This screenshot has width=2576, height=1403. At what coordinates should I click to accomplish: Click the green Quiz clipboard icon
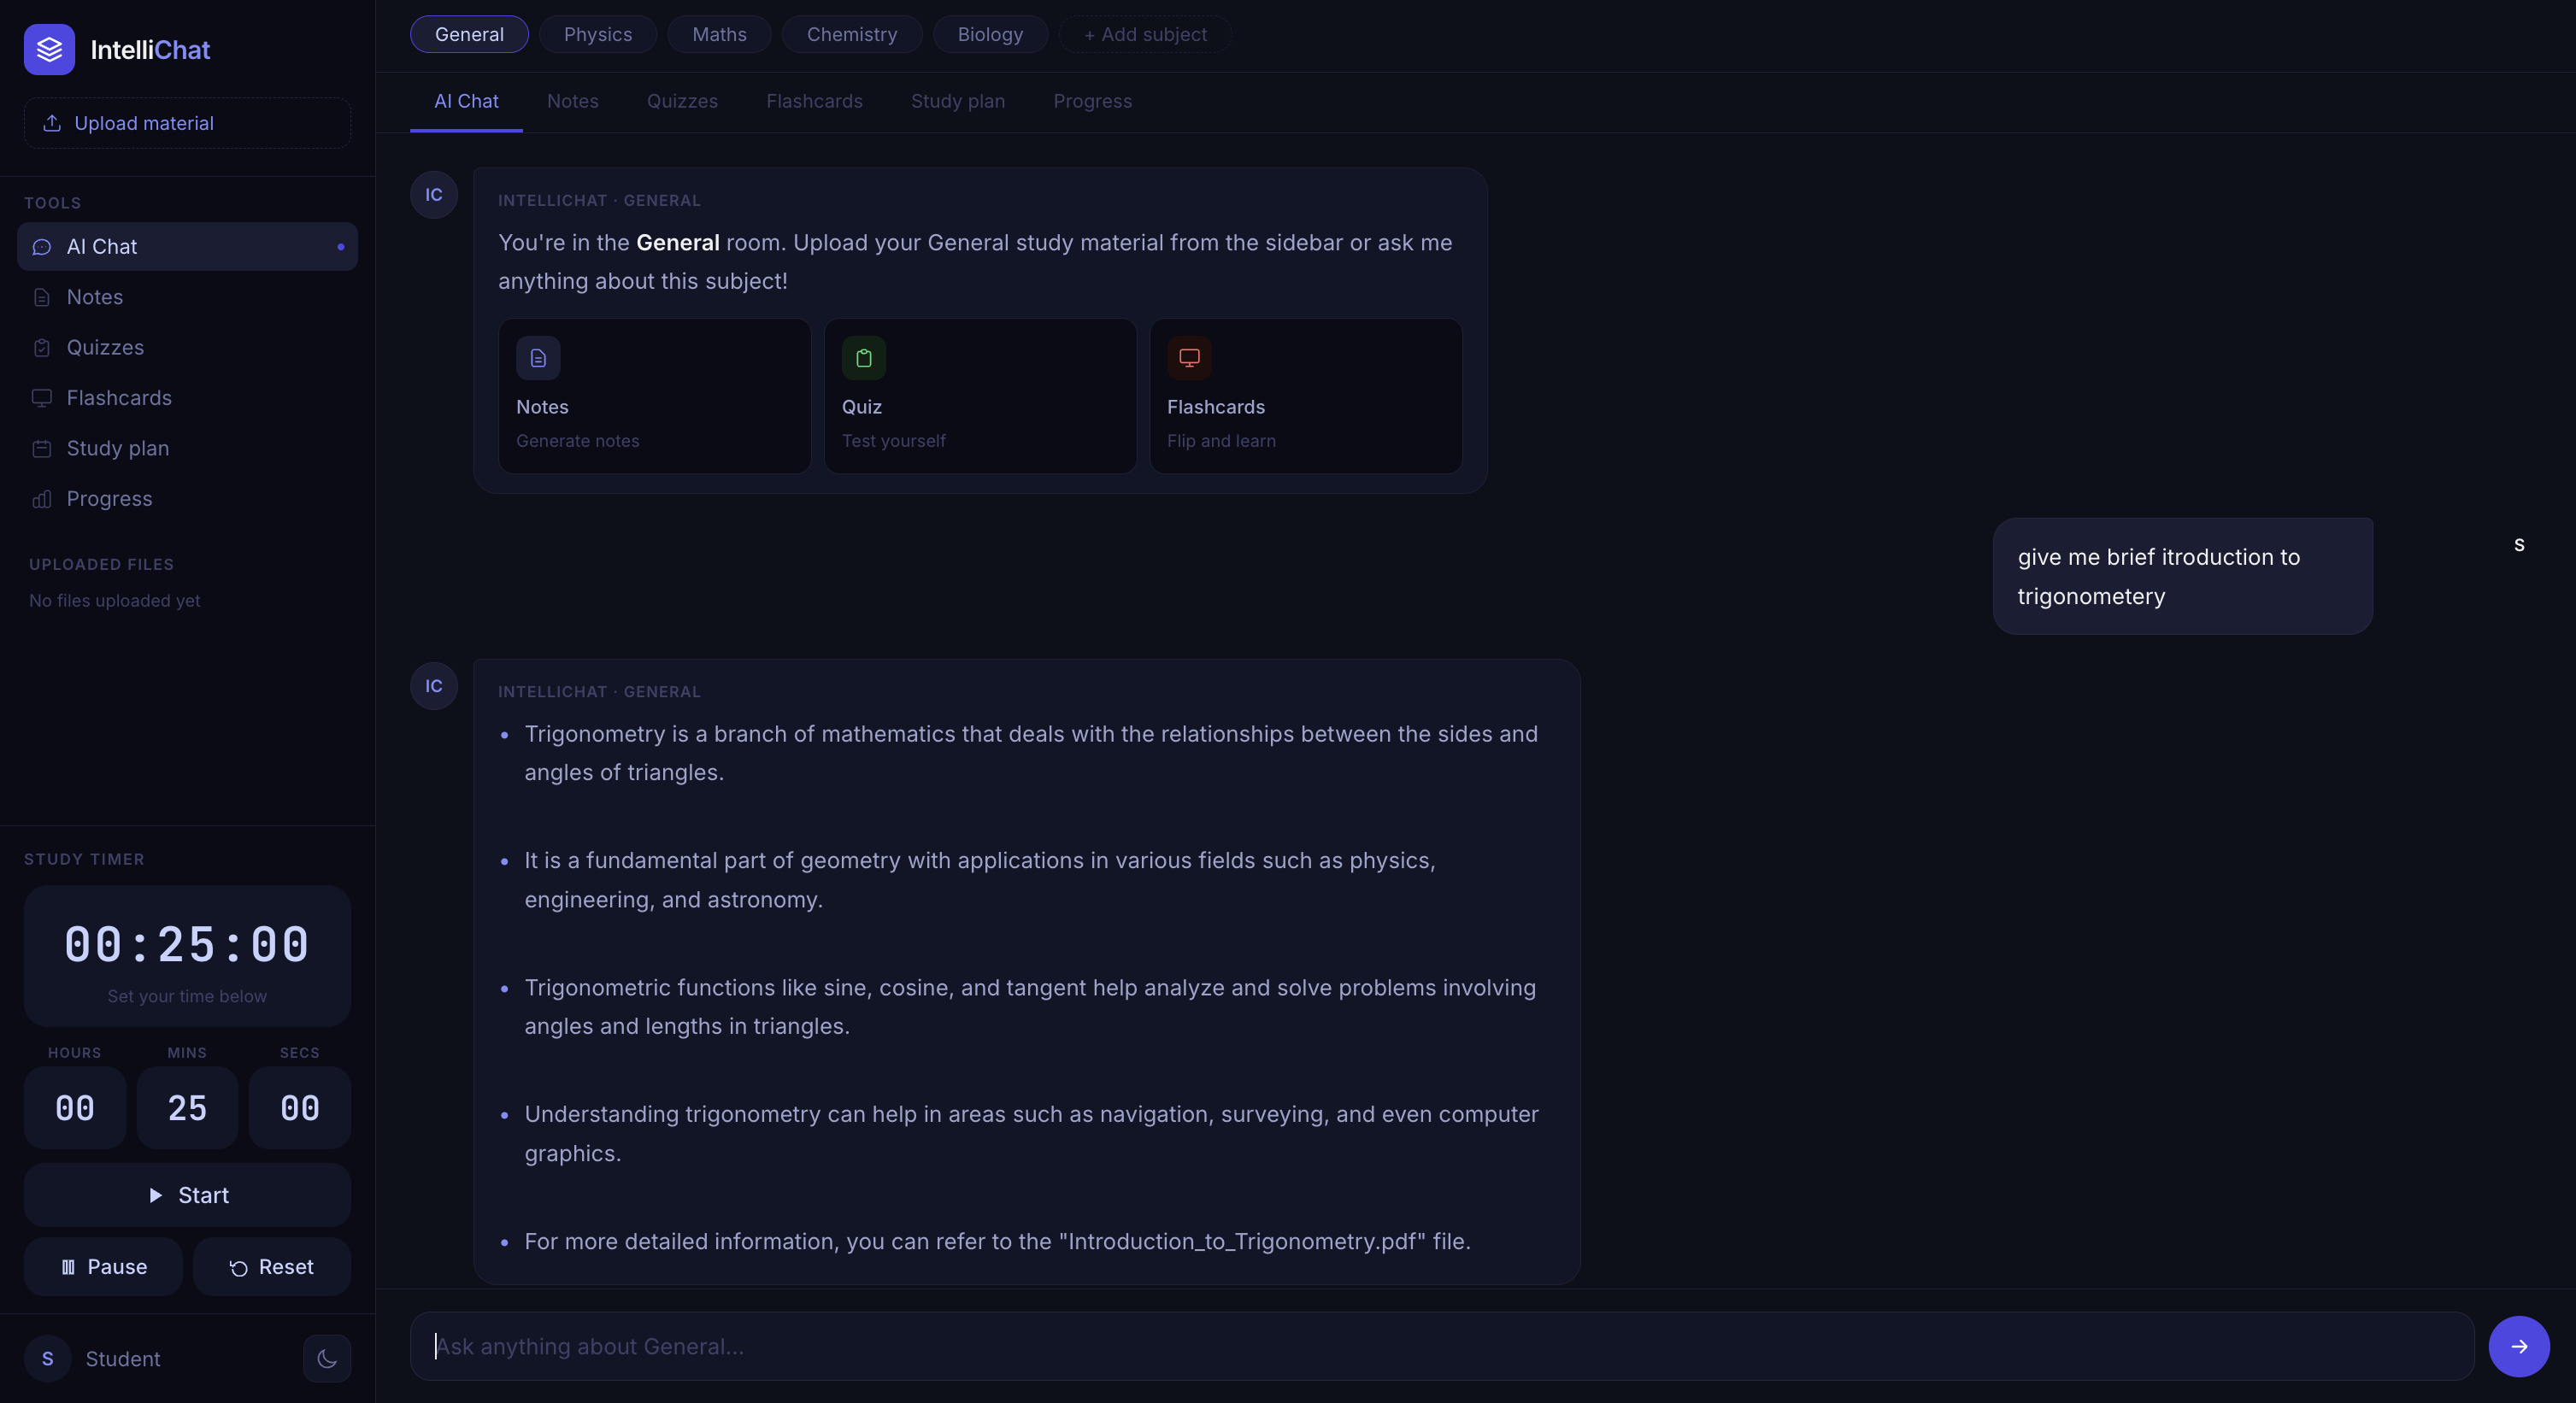(x=863, y=358)
